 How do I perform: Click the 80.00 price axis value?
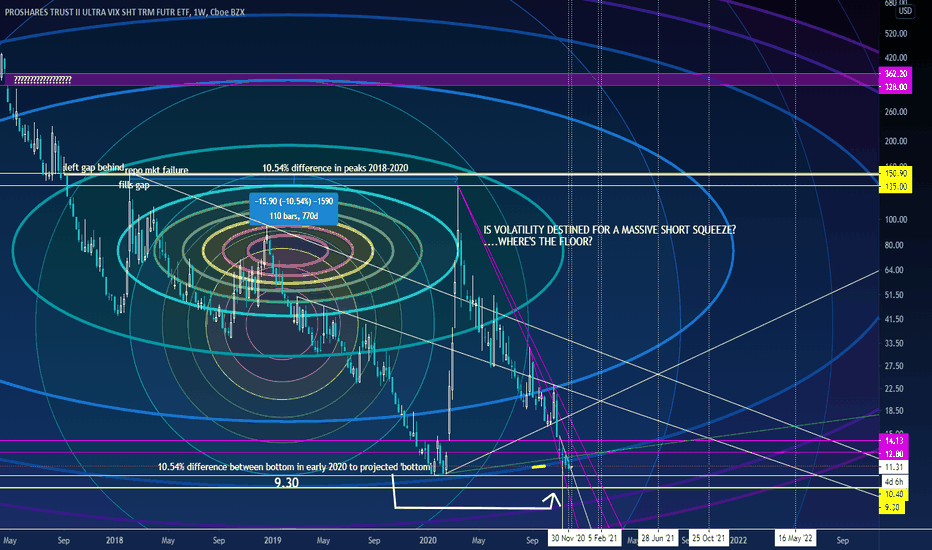click(x=894, y=245)
